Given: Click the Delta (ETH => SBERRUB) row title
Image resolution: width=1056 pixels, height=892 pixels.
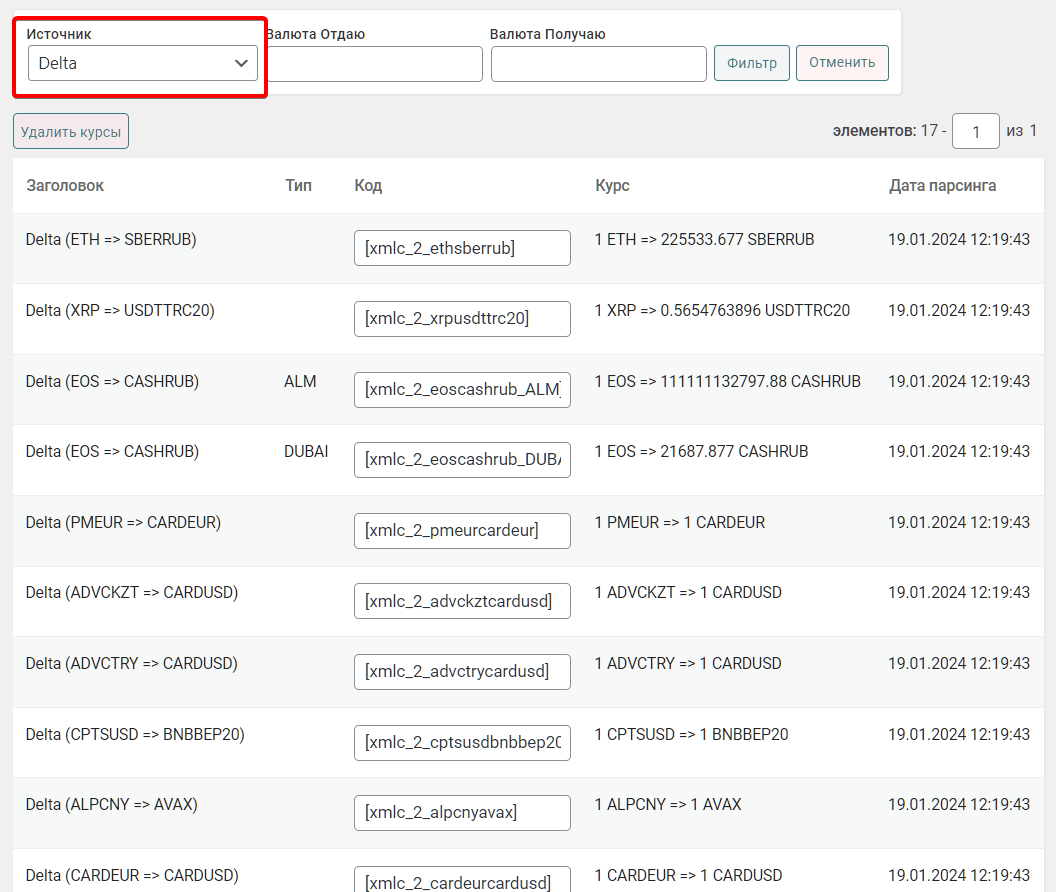Looking at the screenshot, I should click(111, 240).
